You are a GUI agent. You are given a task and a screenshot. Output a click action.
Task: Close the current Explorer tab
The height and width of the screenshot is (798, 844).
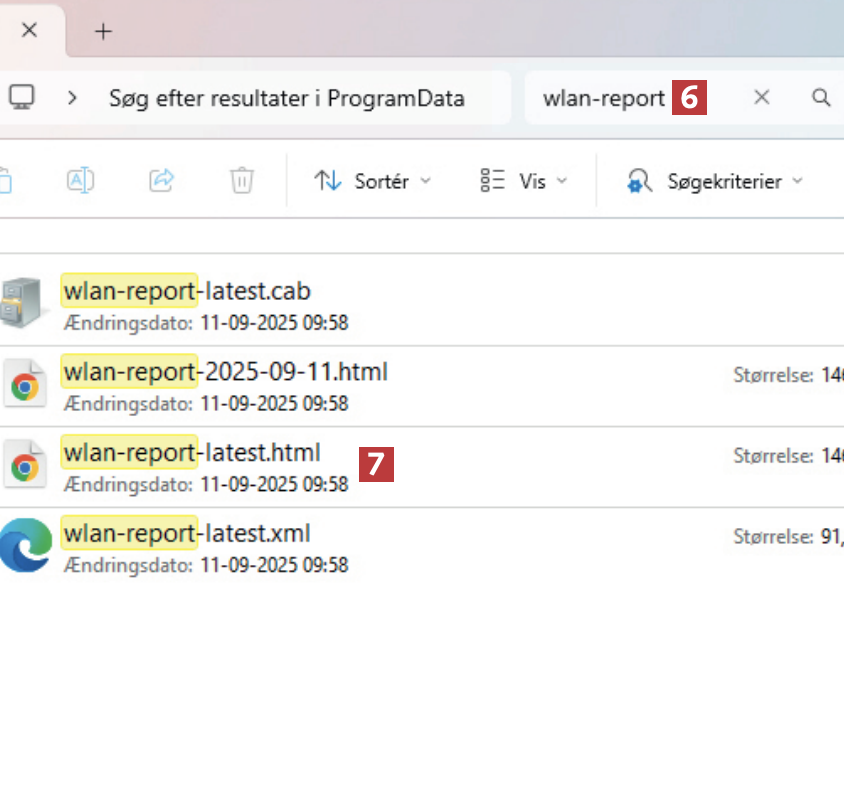click(x=29, y=30)
